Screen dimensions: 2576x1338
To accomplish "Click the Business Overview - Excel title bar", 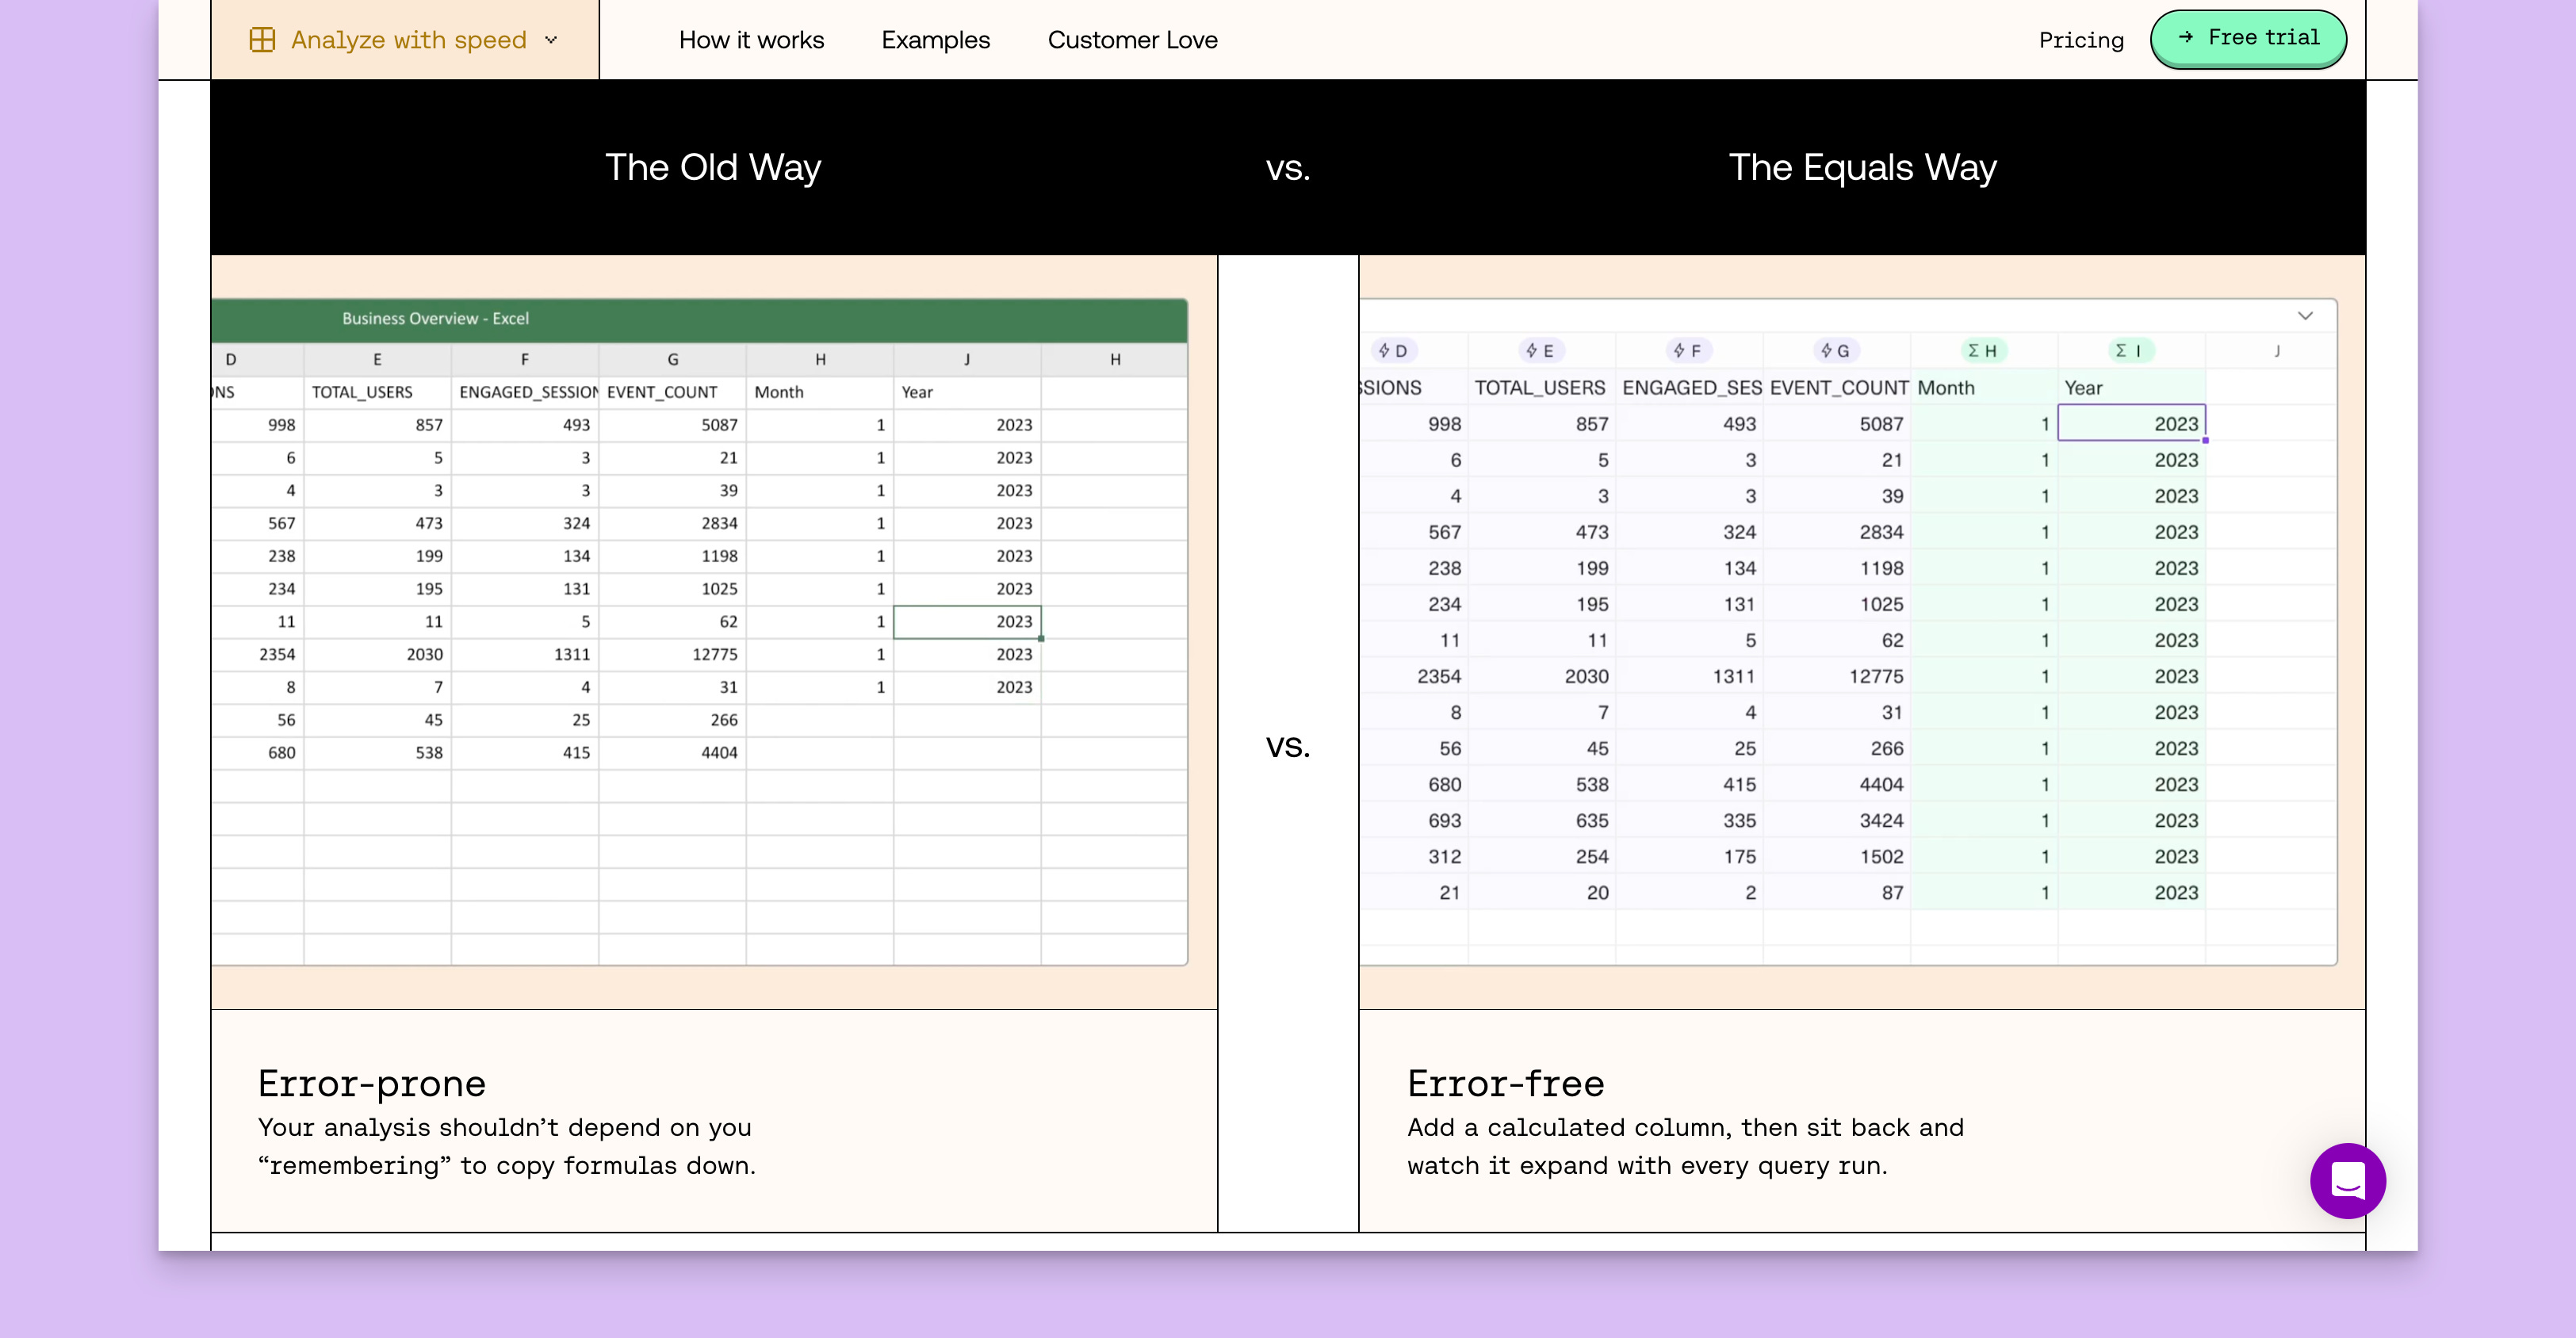I will 436,319.
